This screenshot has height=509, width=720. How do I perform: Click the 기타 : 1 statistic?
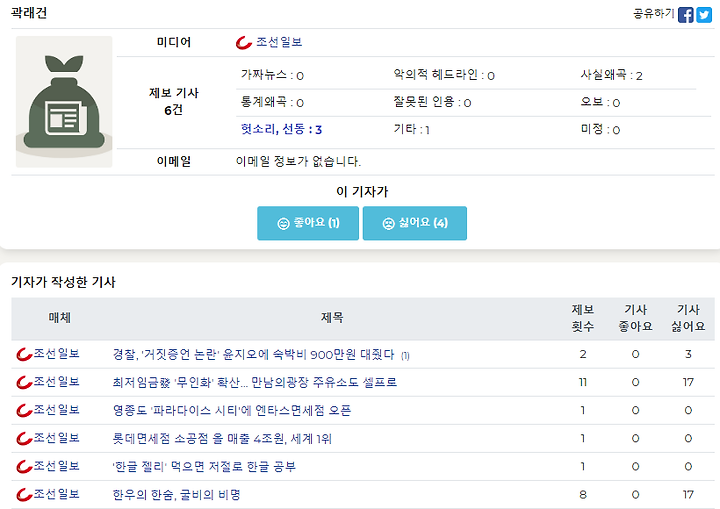coord(411,130)
